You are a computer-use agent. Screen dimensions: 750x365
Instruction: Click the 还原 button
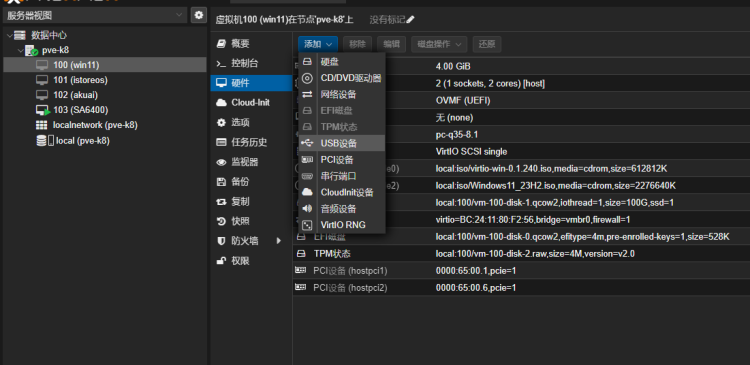pyautogui.click(x=487, y=44)
